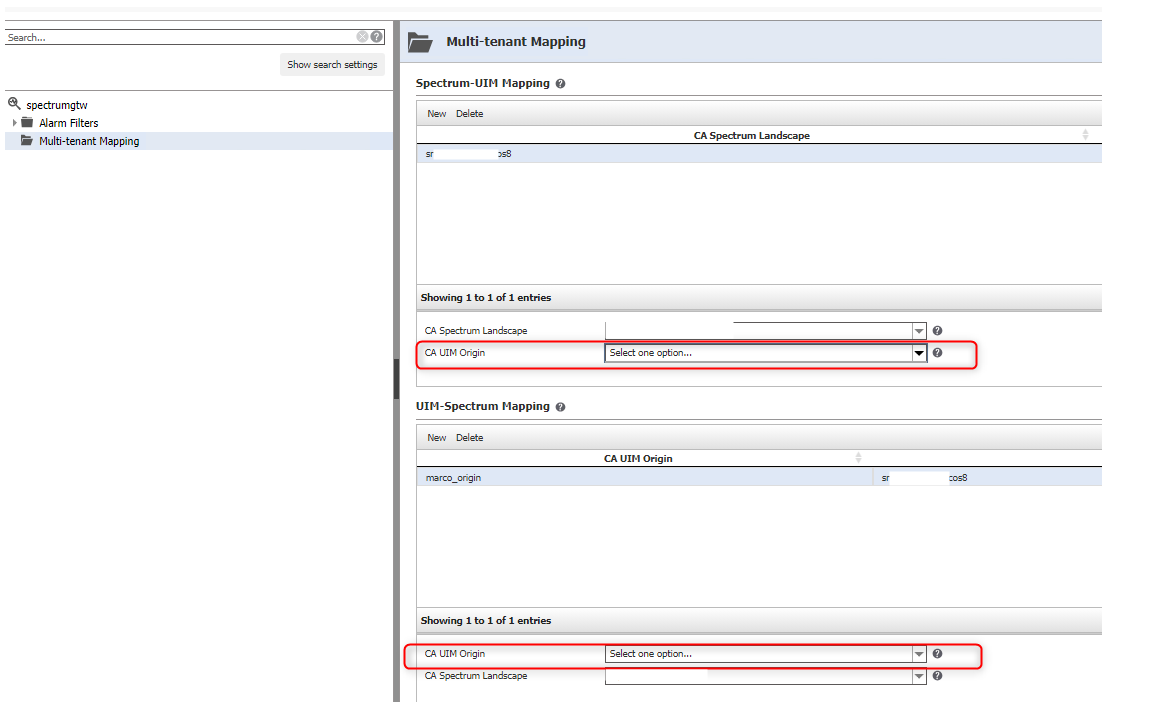Sort the CA Spectrum Landscape column using the sort arrows
Image resolution: width=1154 pixels, height=724 pixels.
tap(1085, 135)
